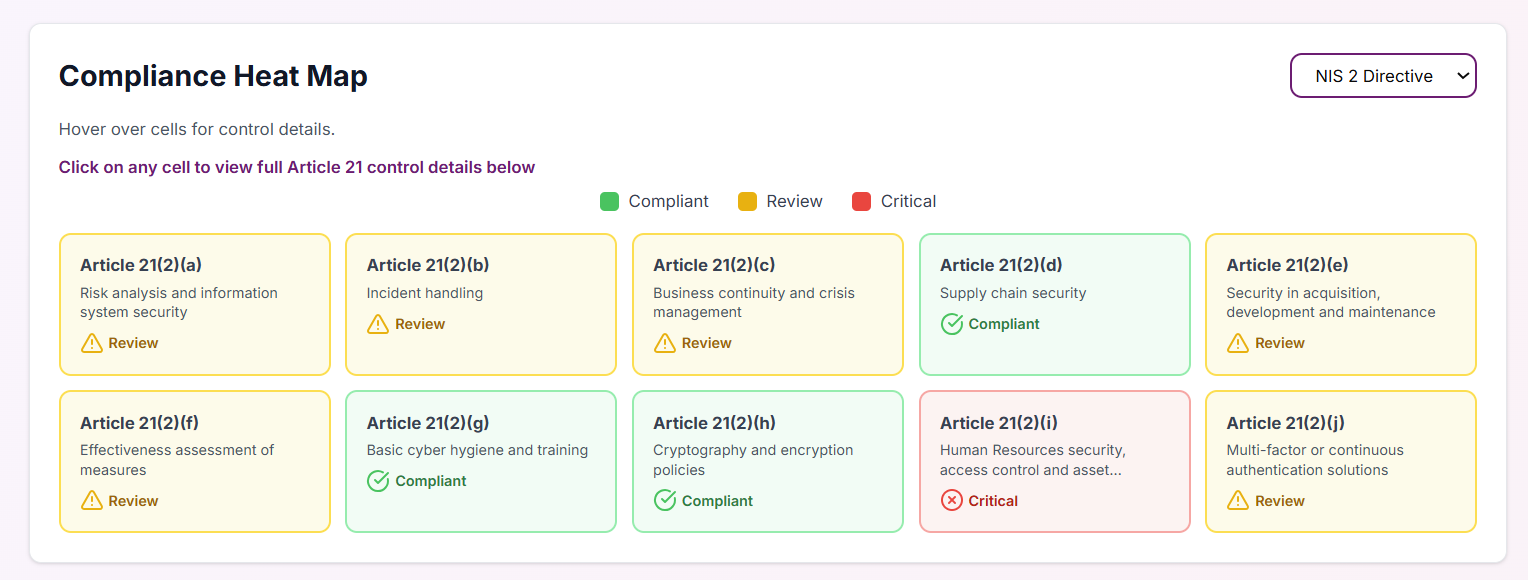Click the checkmark icon on Cryptography and encryption policies
Image resolution: width=1528 pixels, height=580 pixels.
tap(665, 500)
